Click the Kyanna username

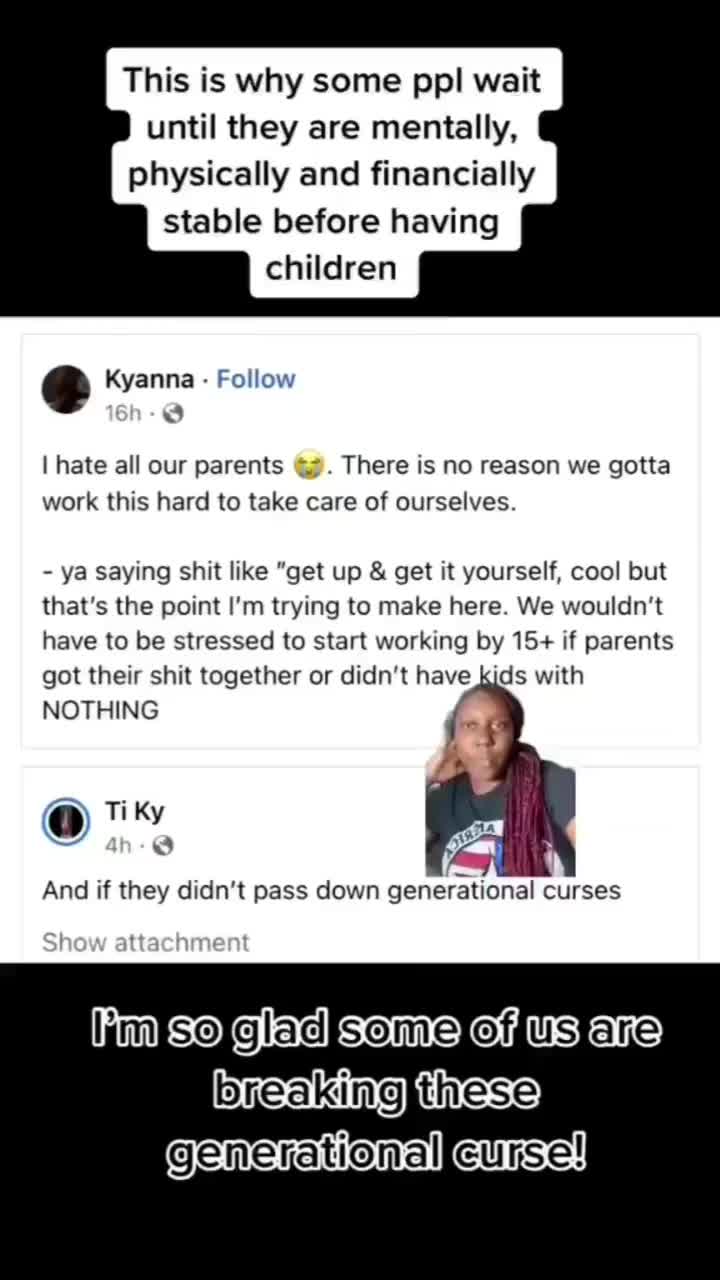coord(149,379)
